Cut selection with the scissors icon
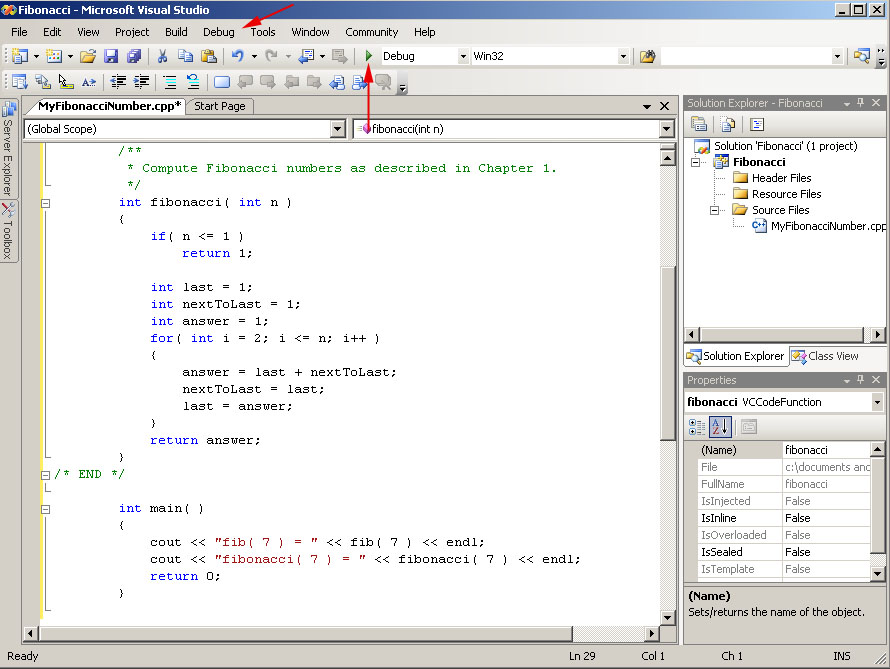 coord(162,56)
